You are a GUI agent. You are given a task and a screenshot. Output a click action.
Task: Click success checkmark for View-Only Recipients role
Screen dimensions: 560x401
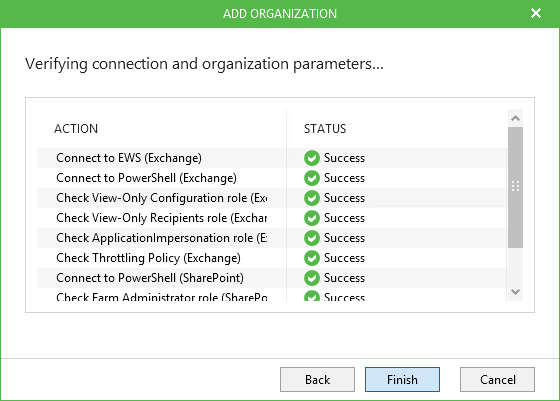click(312, 218)
